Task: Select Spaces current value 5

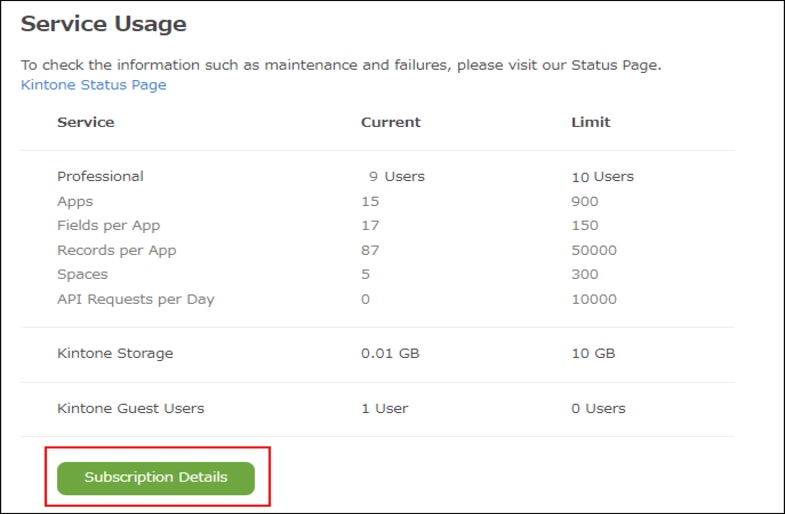Action: [365, 274]
